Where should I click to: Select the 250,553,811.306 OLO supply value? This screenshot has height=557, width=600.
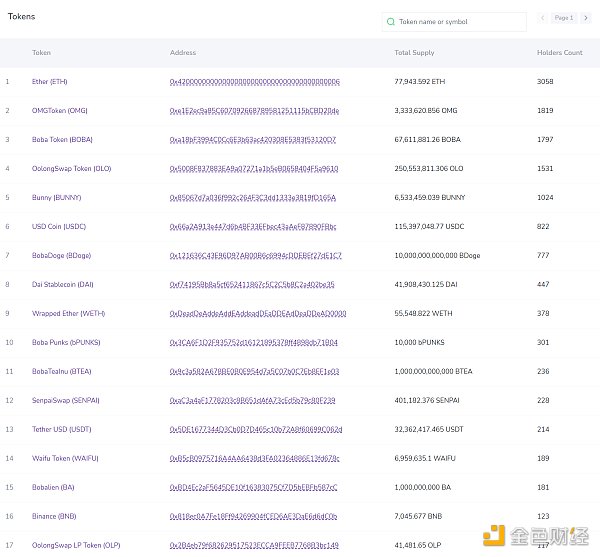click(429, 169)
